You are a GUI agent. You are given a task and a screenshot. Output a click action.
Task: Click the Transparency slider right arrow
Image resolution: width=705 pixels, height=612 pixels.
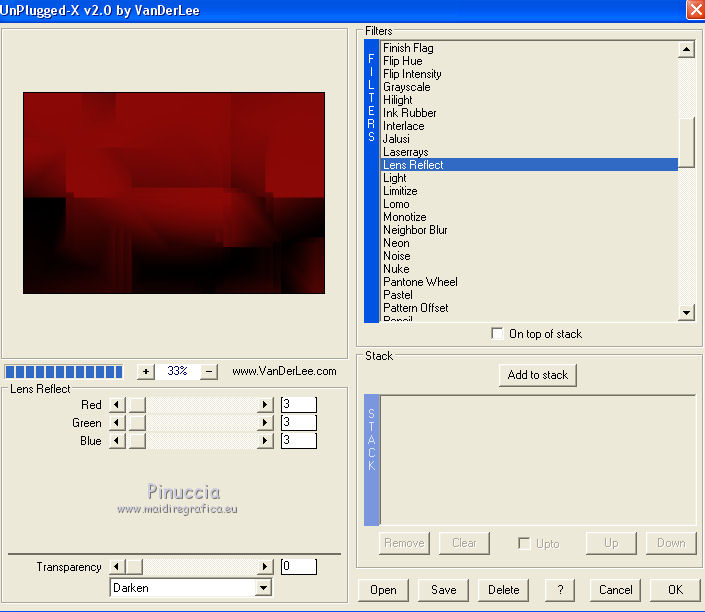(265, 567)
